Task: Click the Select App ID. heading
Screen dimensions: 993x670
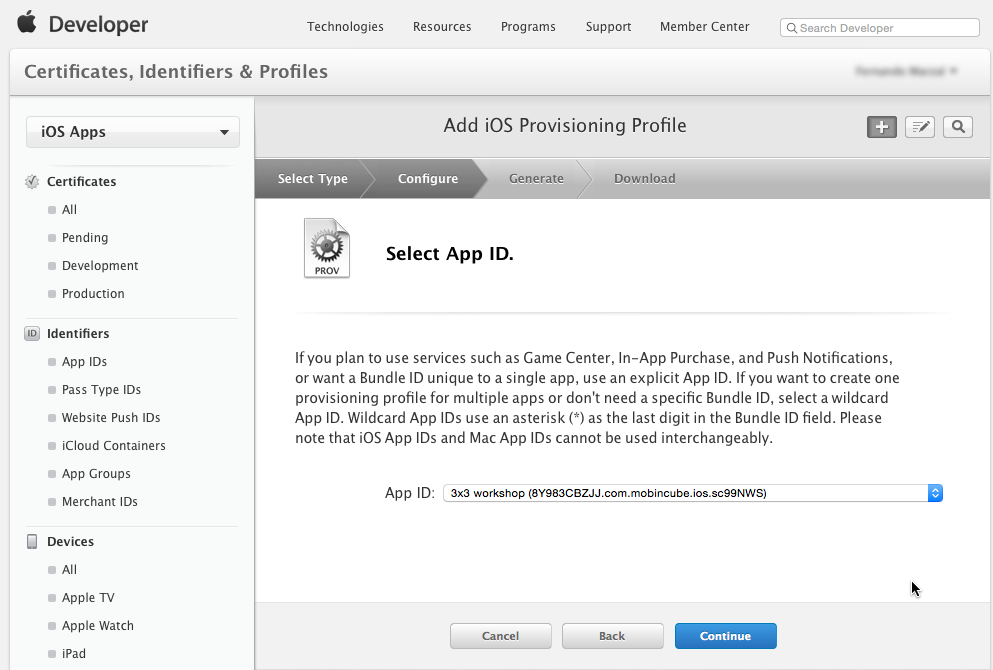Action: [450, 253]
